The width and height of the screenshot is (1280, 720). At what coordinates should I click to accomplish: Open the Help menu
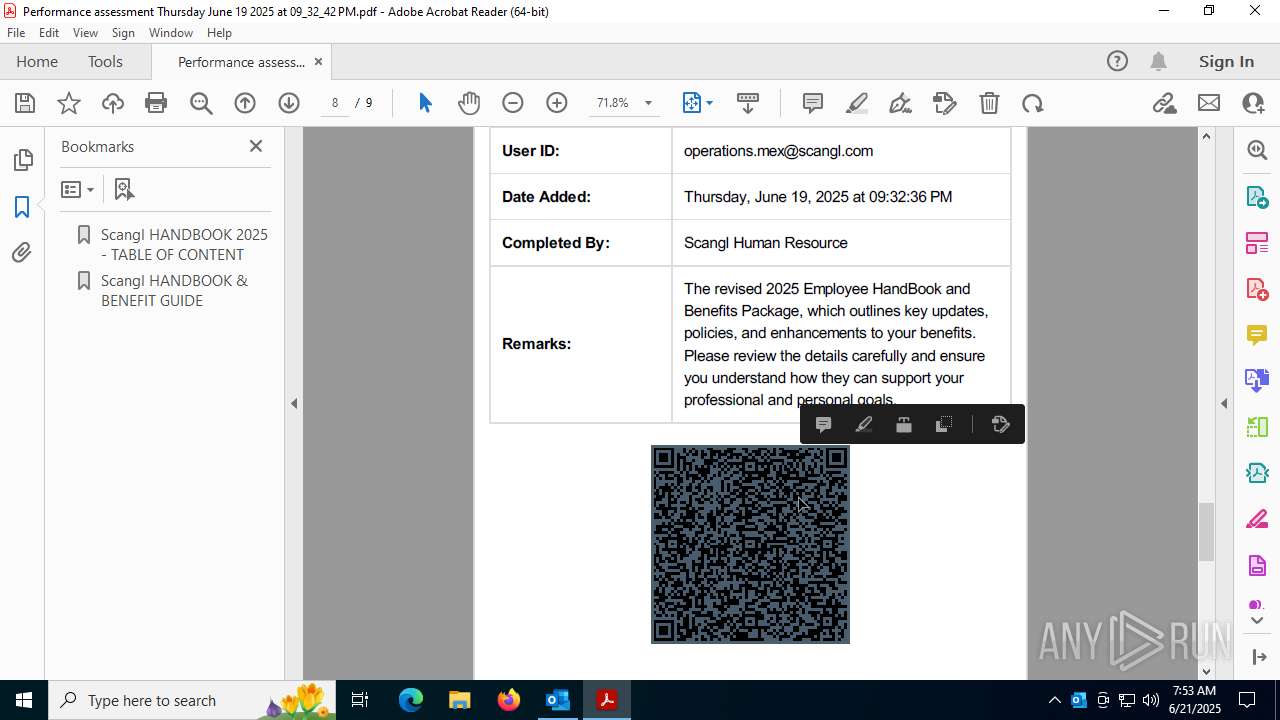click(219, 32)
